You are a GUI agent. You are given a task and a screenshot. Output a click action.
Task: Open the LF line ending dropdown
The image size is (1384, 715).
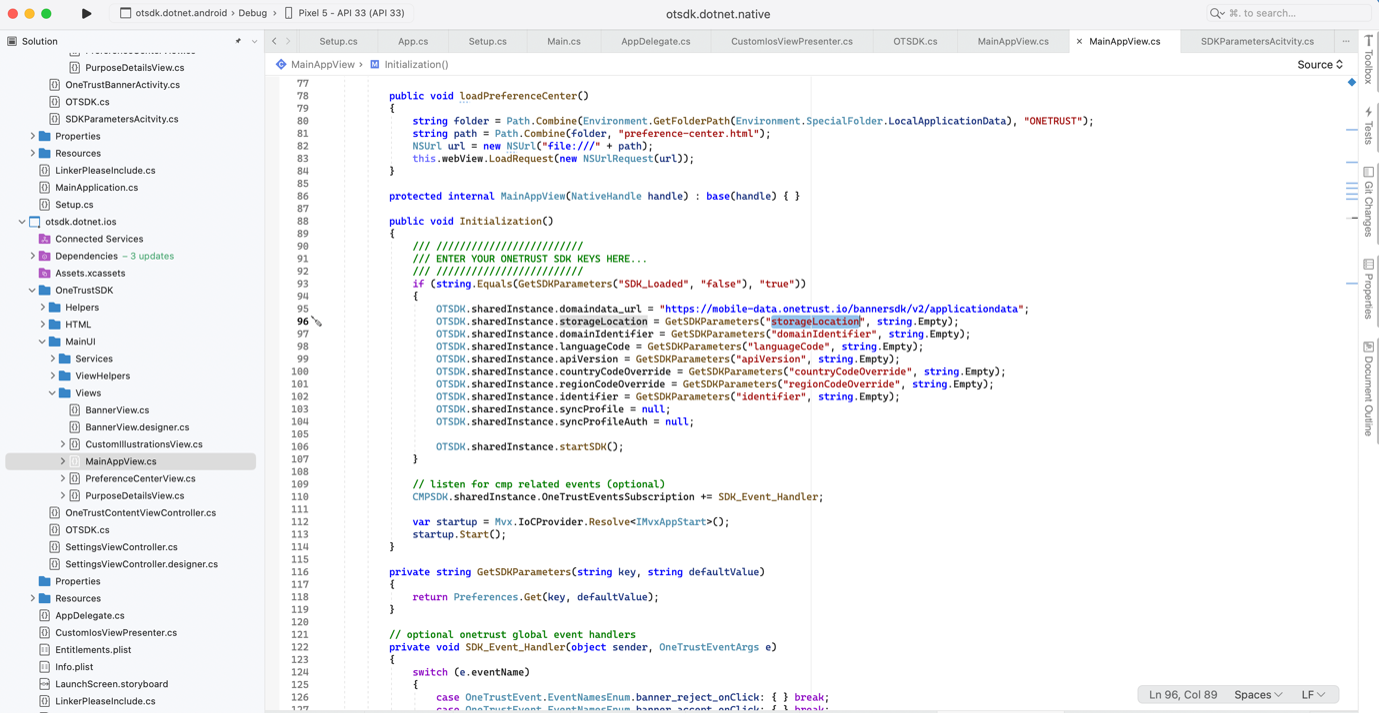(x=1312, y=695)
